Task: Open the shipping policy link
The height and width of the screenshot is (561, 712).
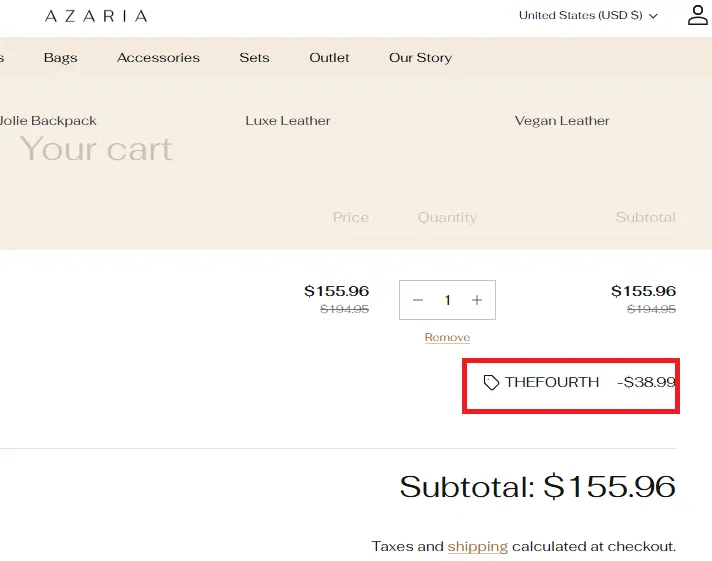Action: [478, 546]
